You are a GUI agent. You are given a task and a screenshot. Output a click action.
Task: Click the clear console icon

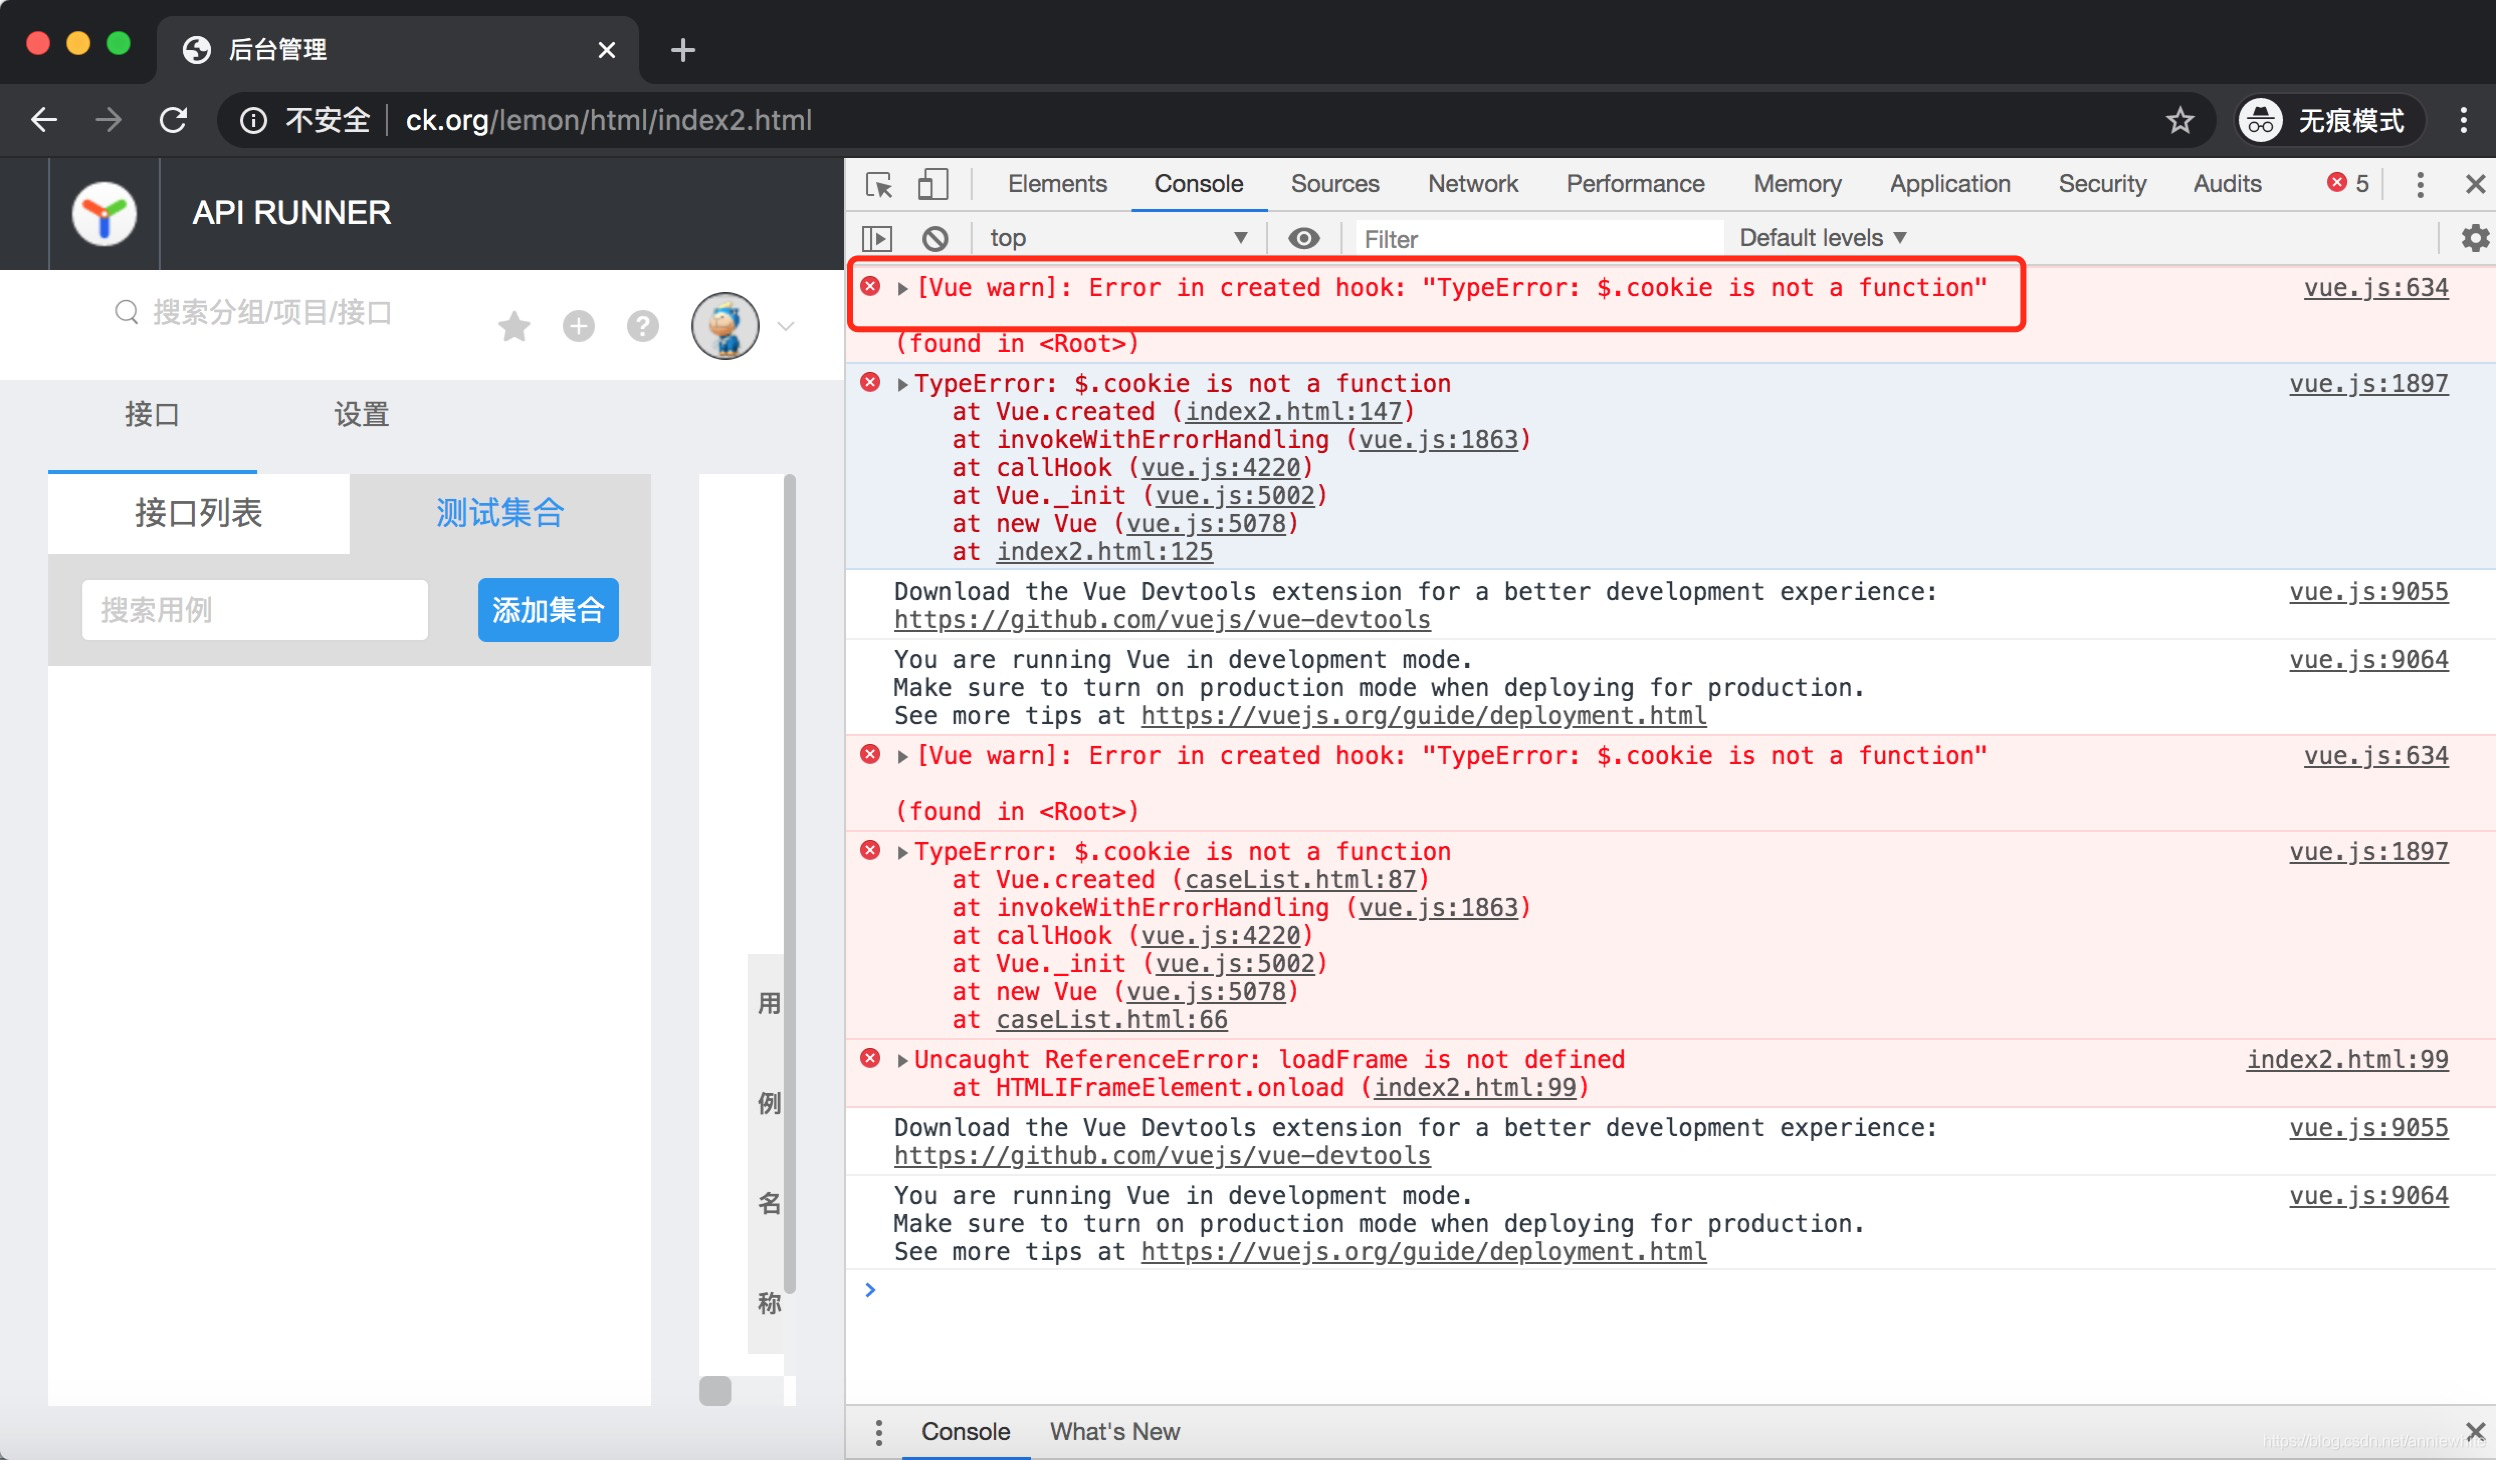click(x=933, y=236)
